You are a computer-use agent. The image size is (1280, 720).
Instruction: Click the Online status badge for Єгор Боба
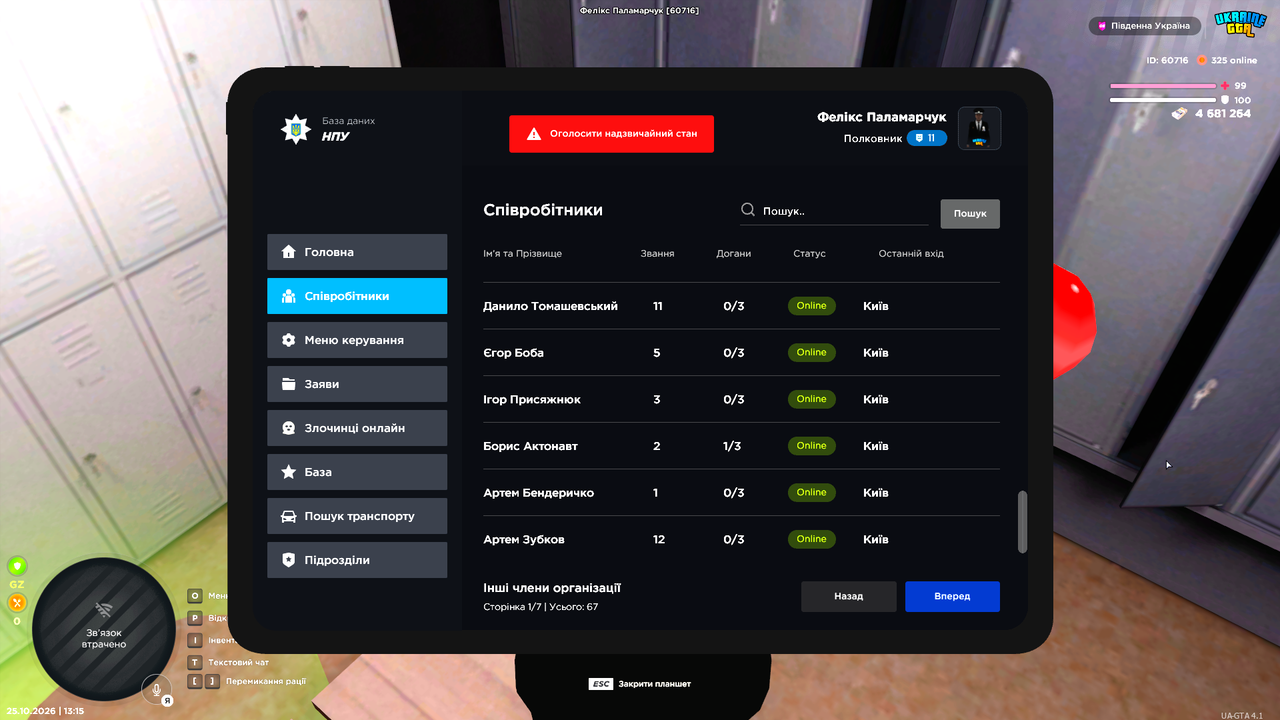pos(812,352)
